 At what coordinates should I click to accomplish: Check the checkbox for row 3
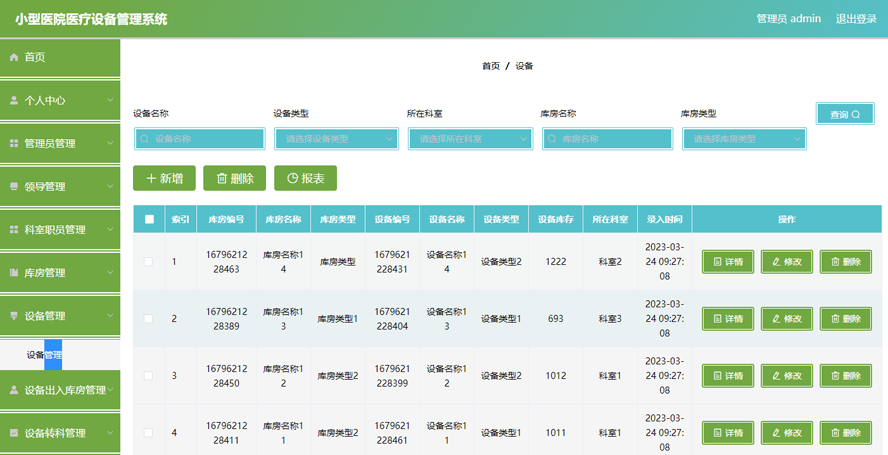click(148, 376)
